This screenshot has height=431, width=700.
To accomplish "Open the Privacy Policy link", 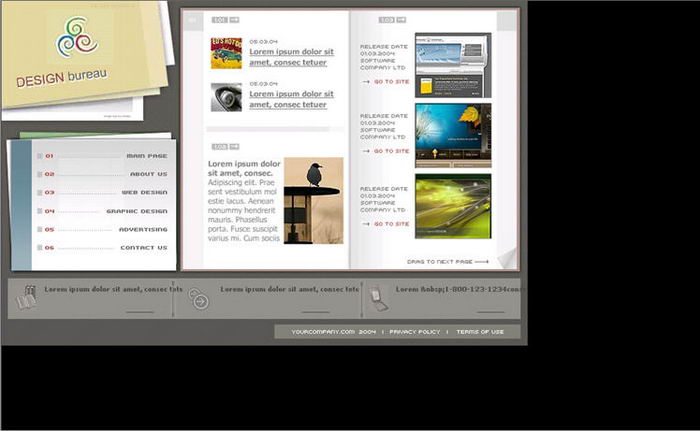I will point(414,331).
